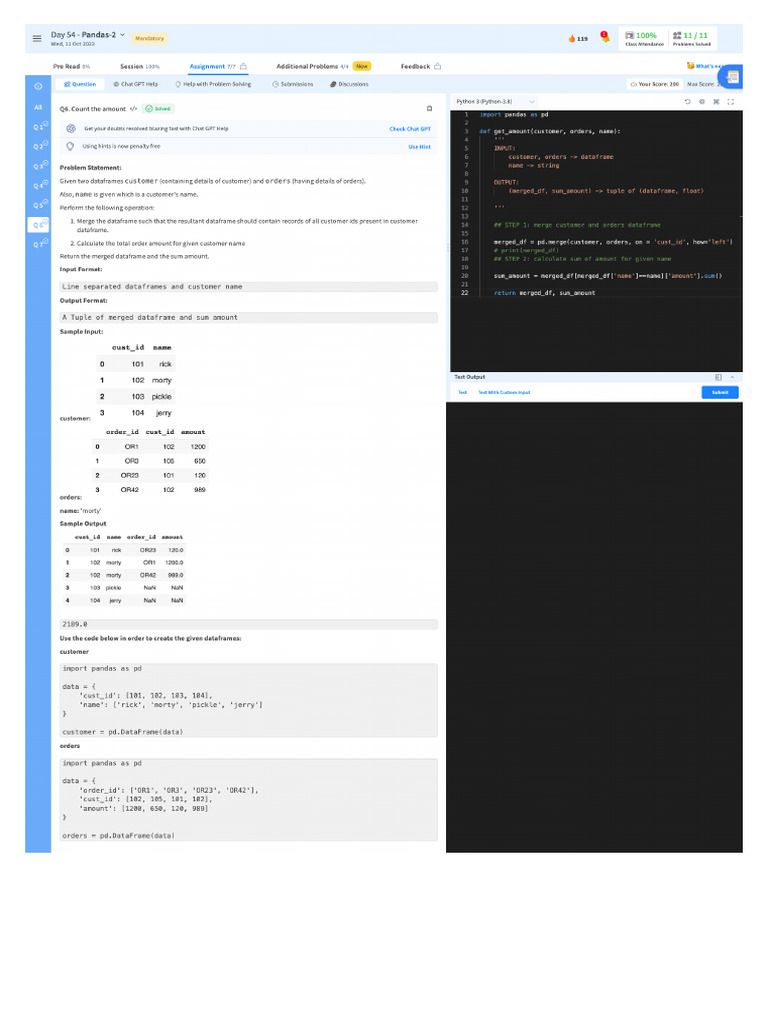Select the Assignment 7/7 tab
The image size is (768, 1024).
(218, 67)
